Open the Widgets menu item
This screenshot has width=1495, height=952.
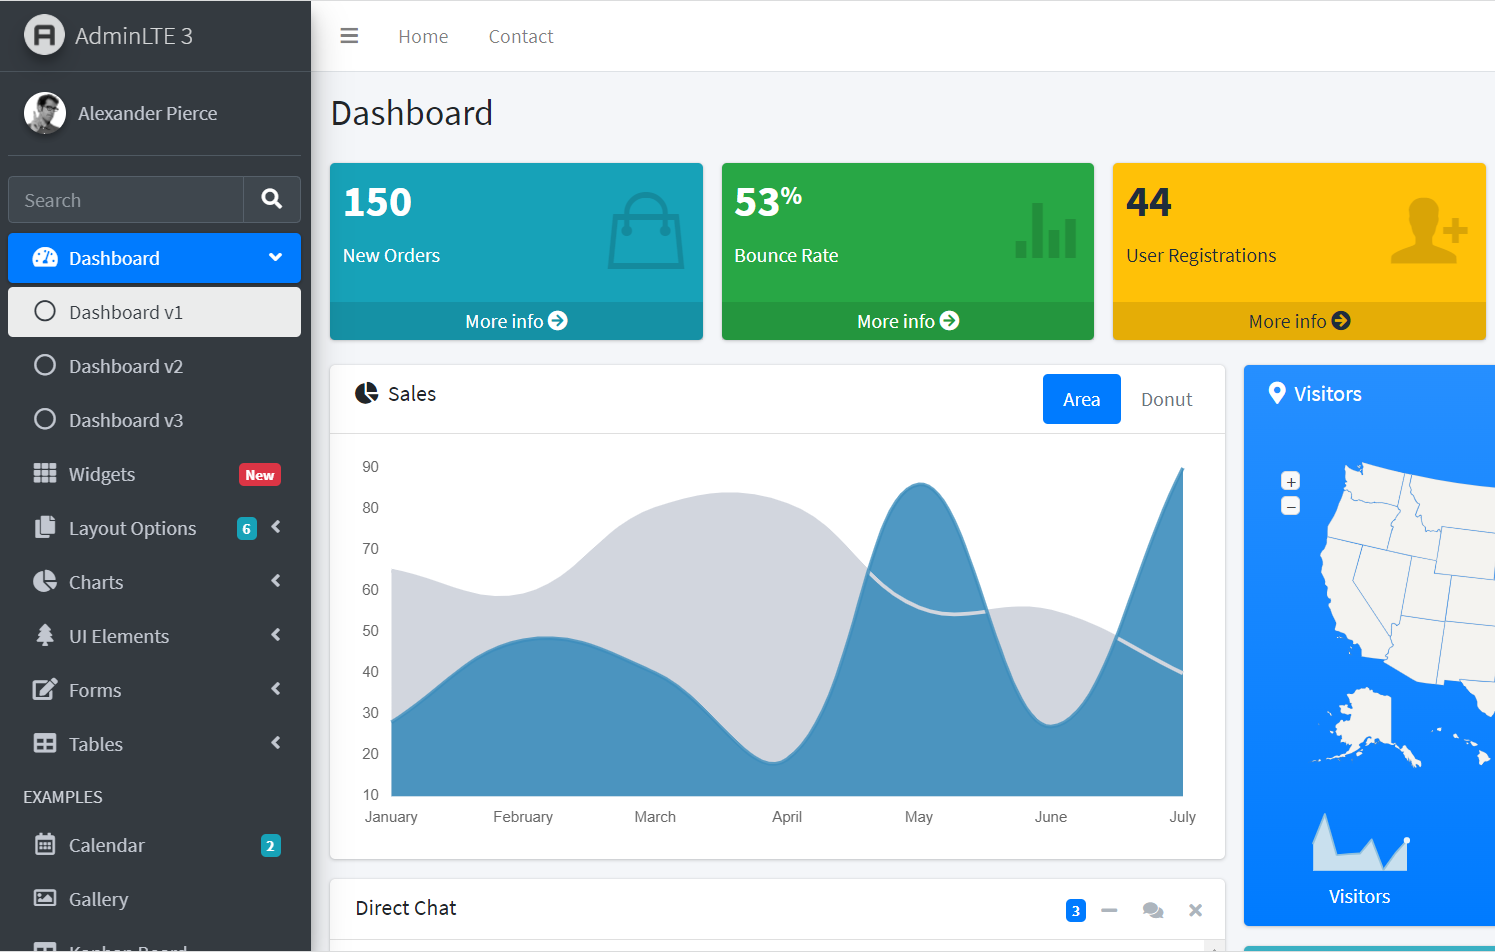pos(154,474)
